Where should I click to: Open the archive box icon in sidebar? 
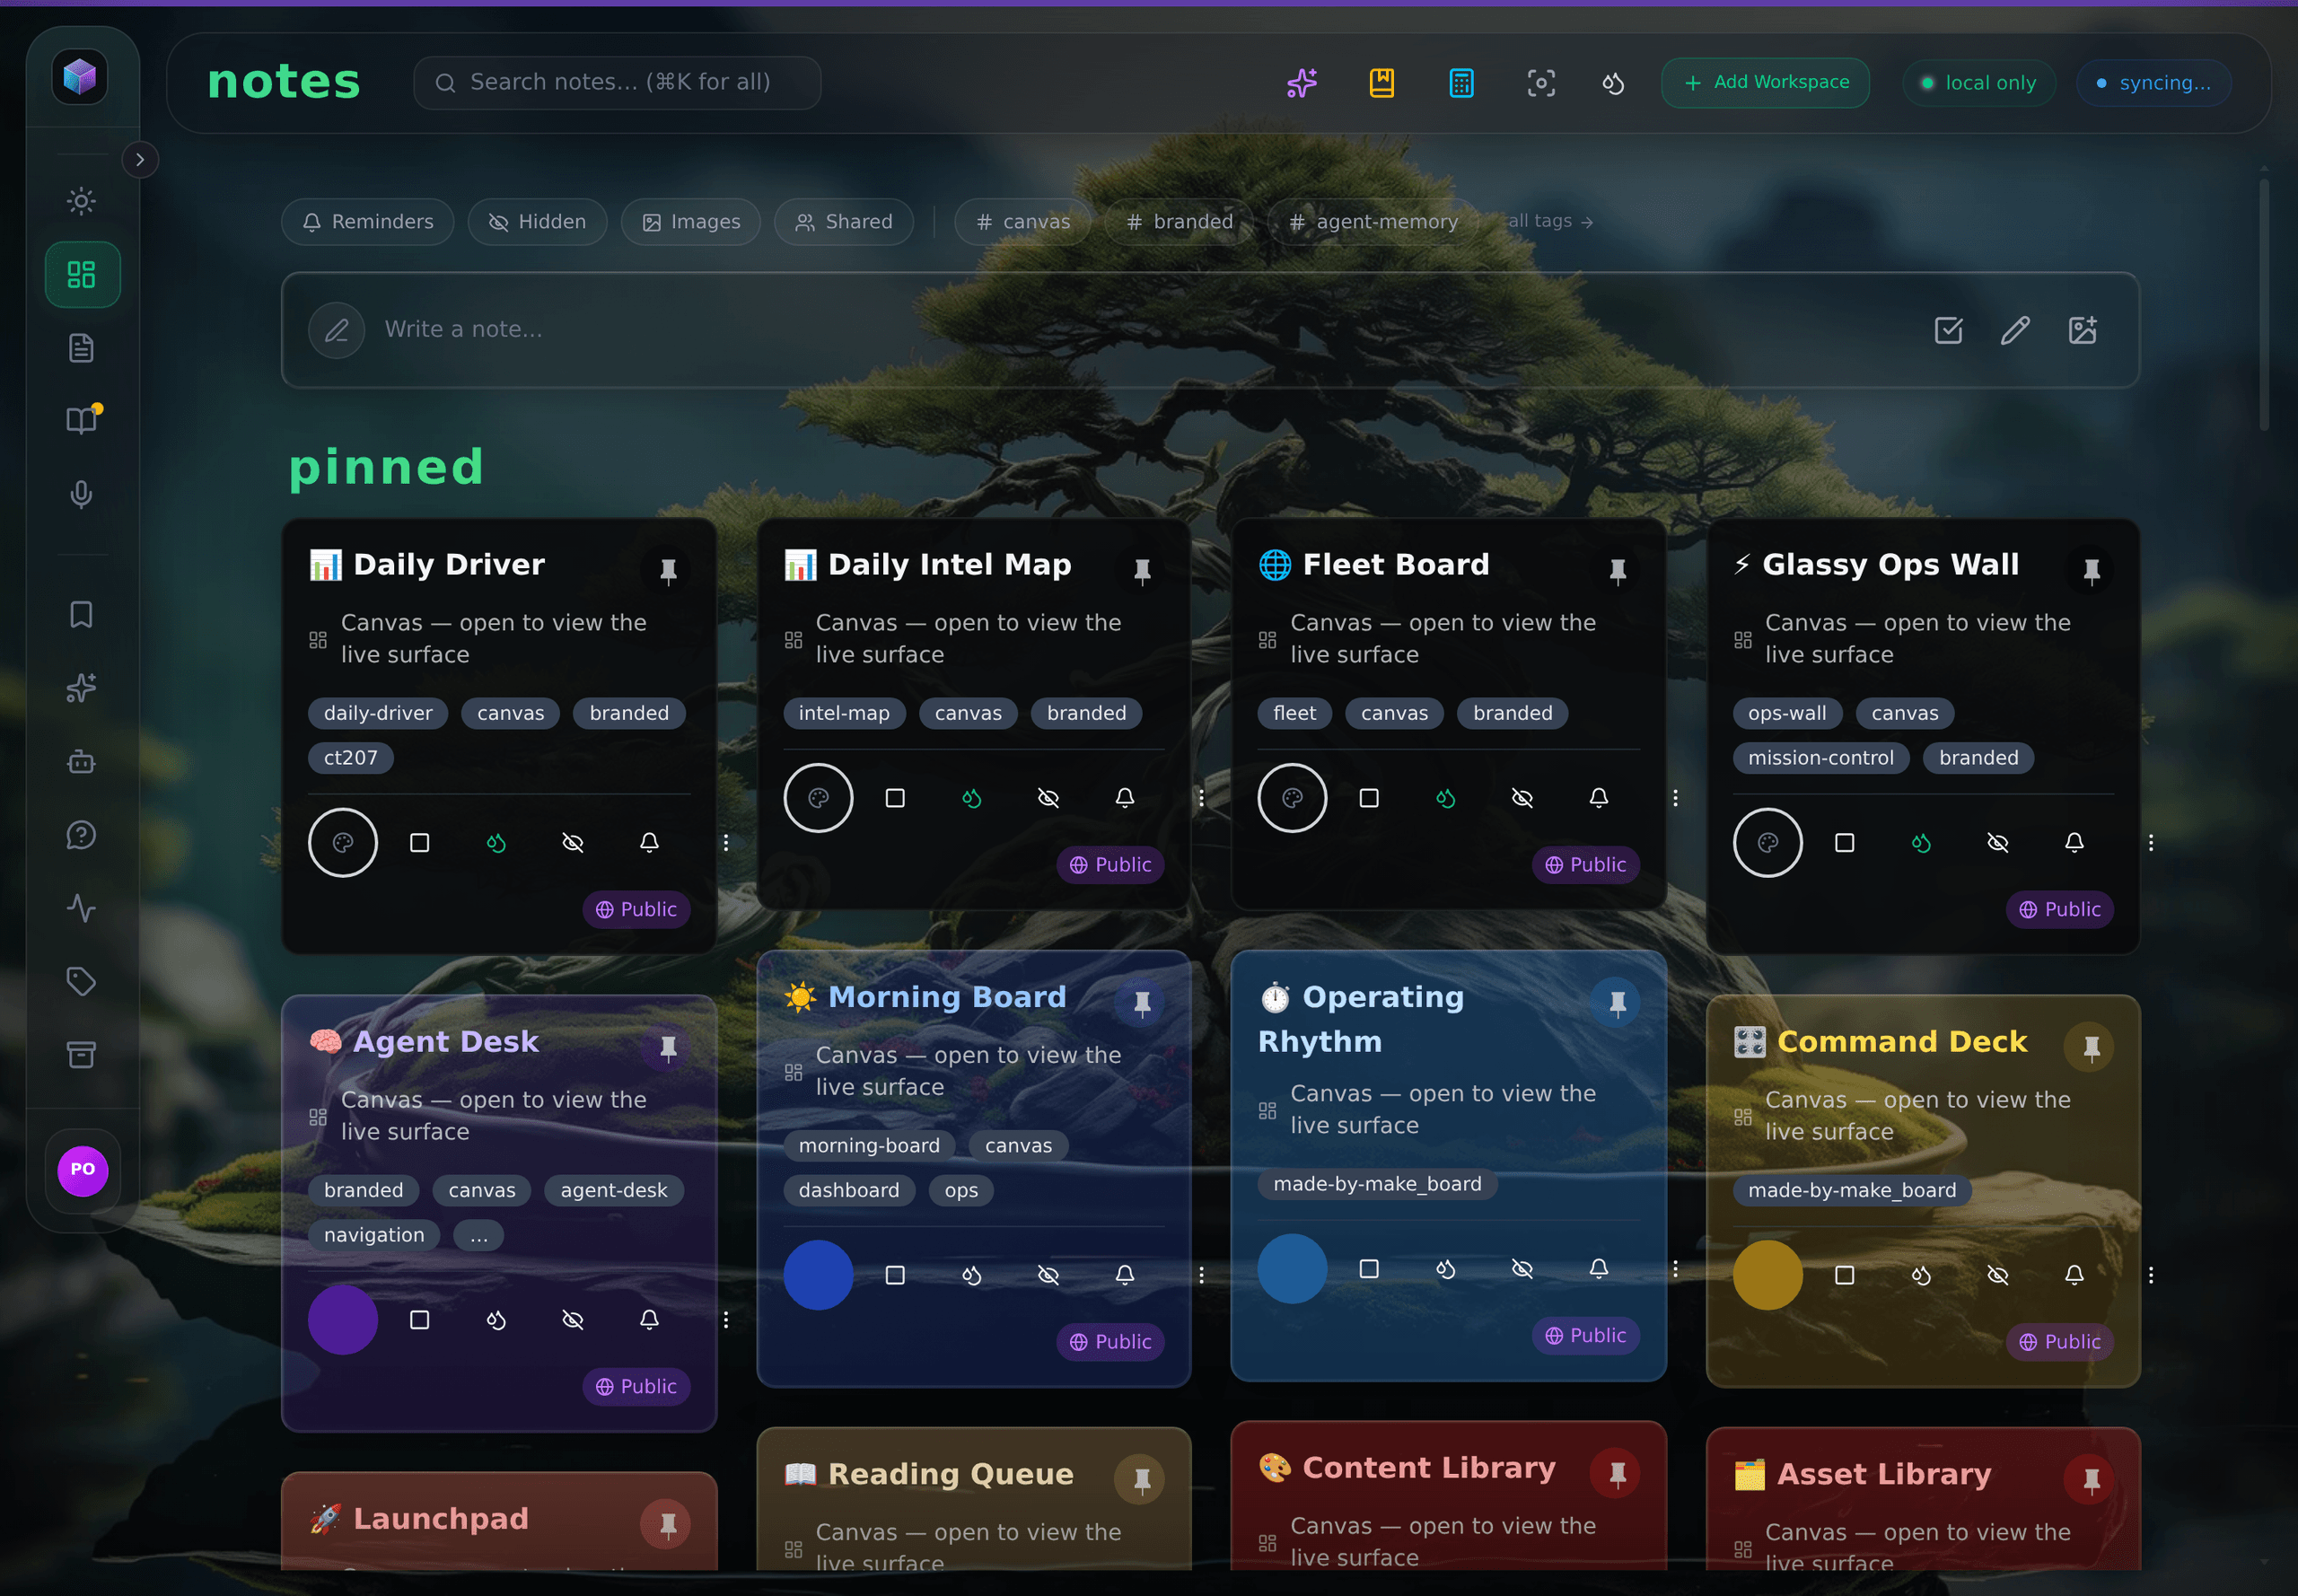coord(82,1054)
